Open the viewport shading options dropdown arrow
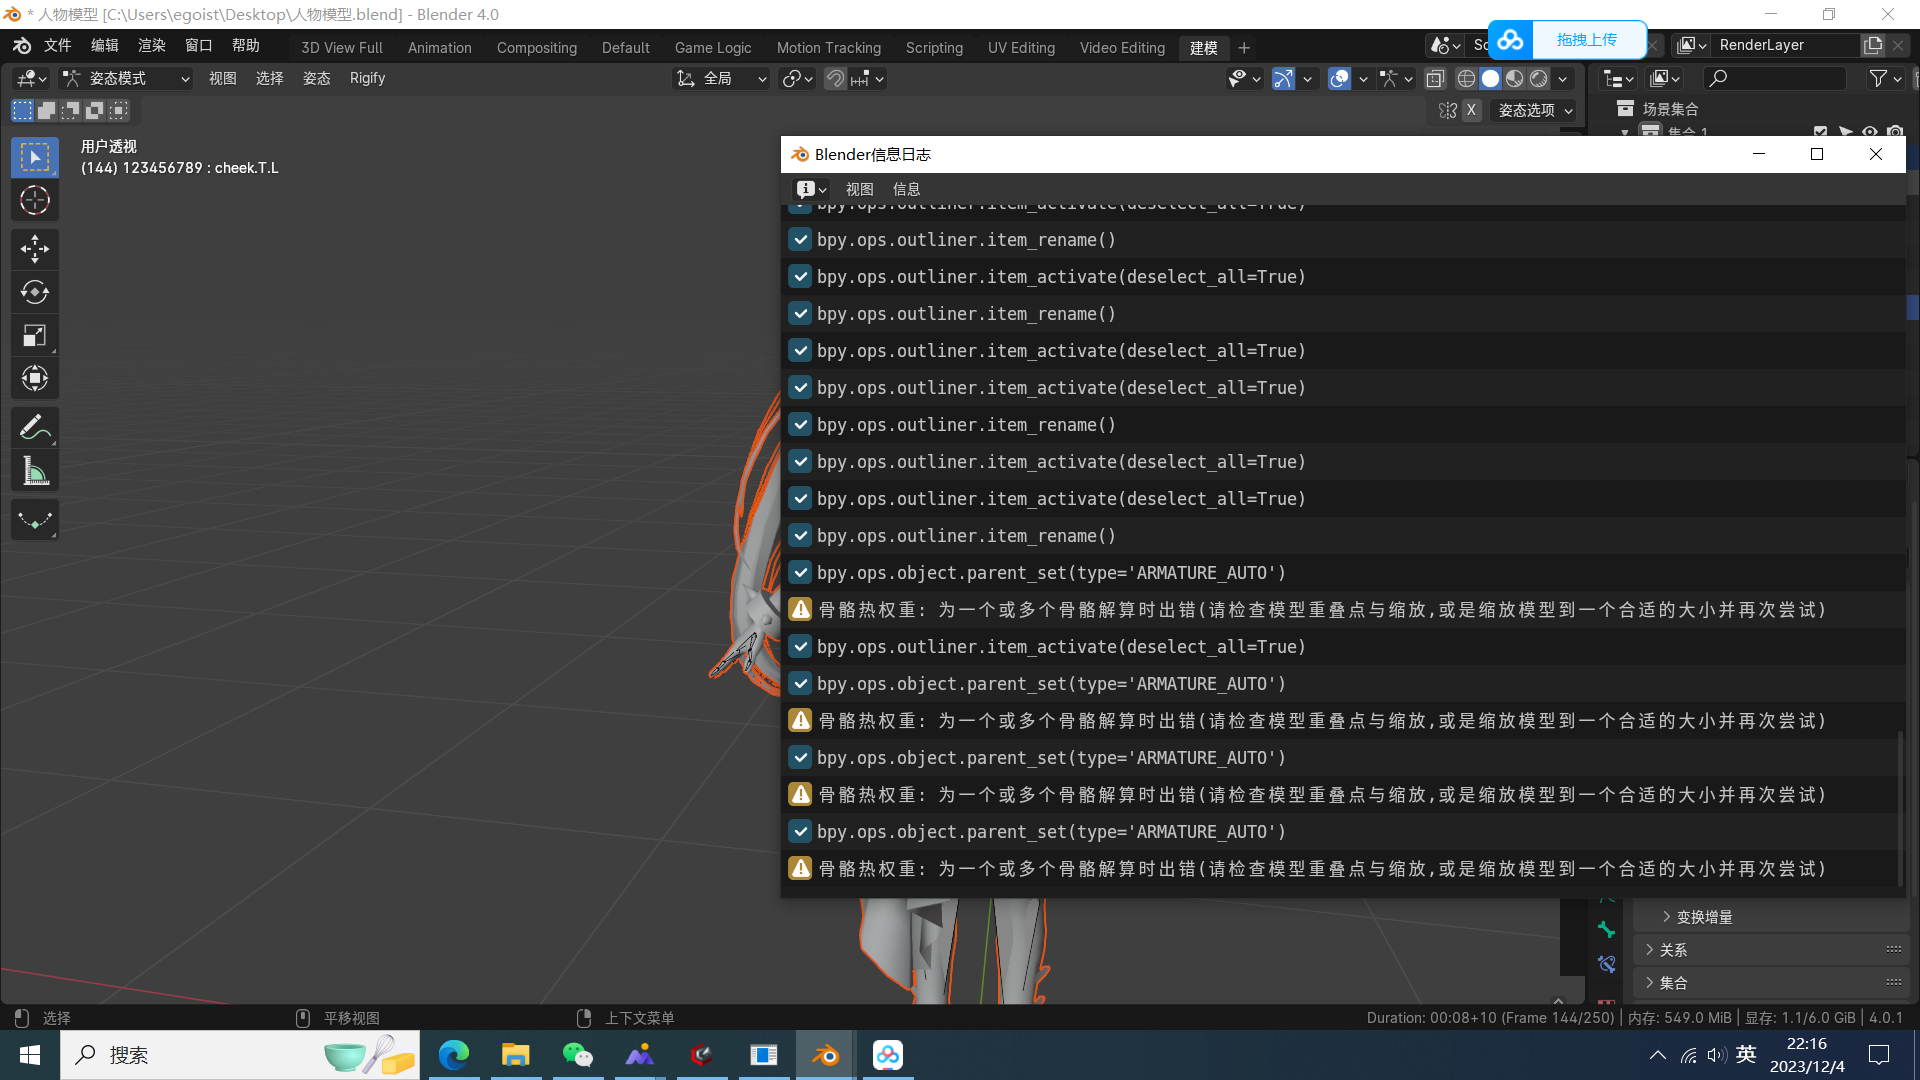This screenshot has height=1080, width=1920. [1563, 78]
